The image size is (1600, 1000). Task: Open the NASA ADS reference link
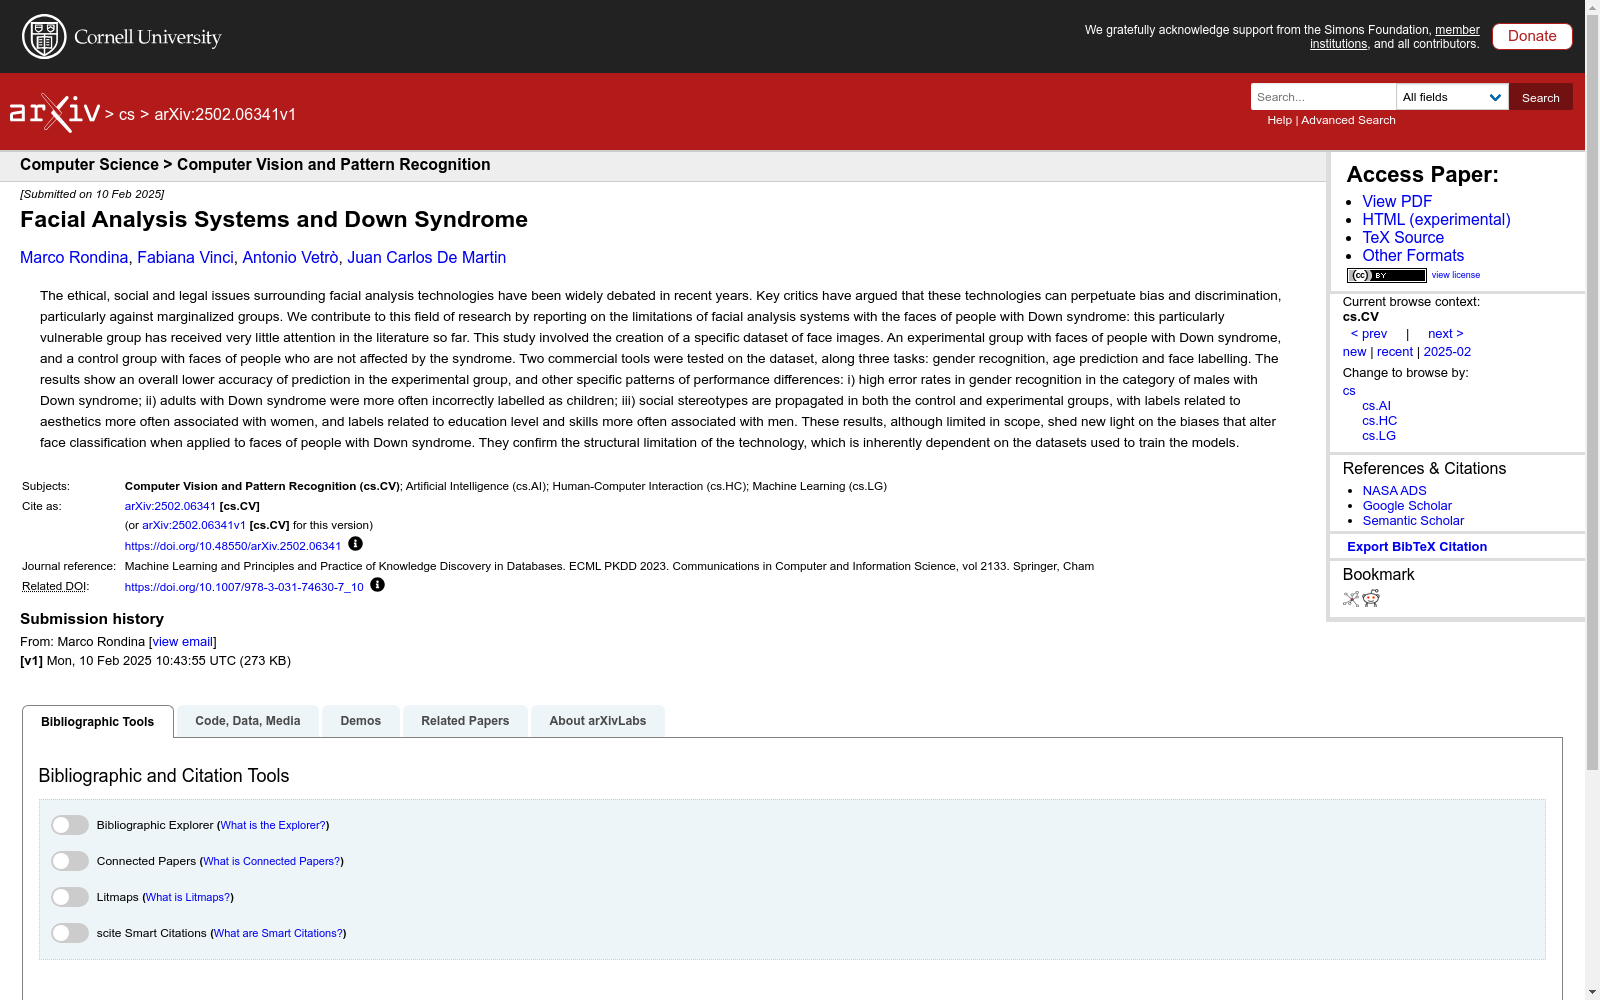[x=1394, y=491]
